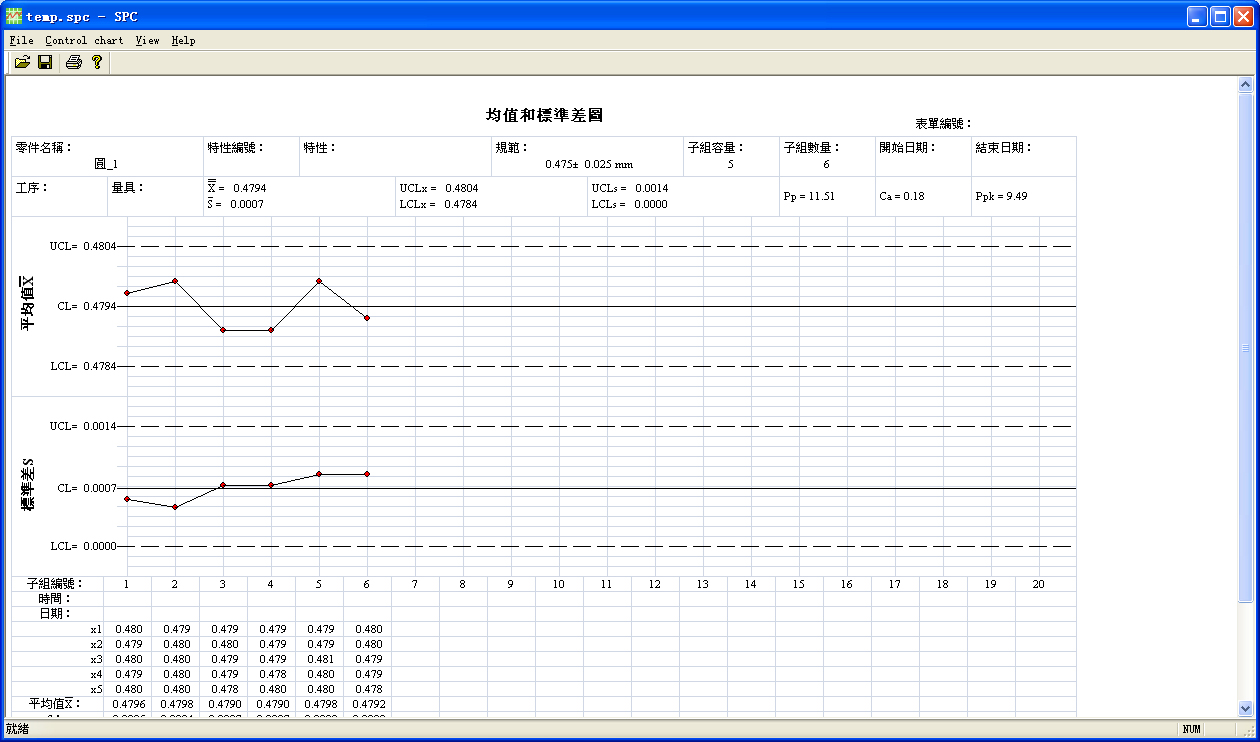Click subgroup number 10 column header
This screenshot has height=742, width=1260.
[x=558, y=584]
